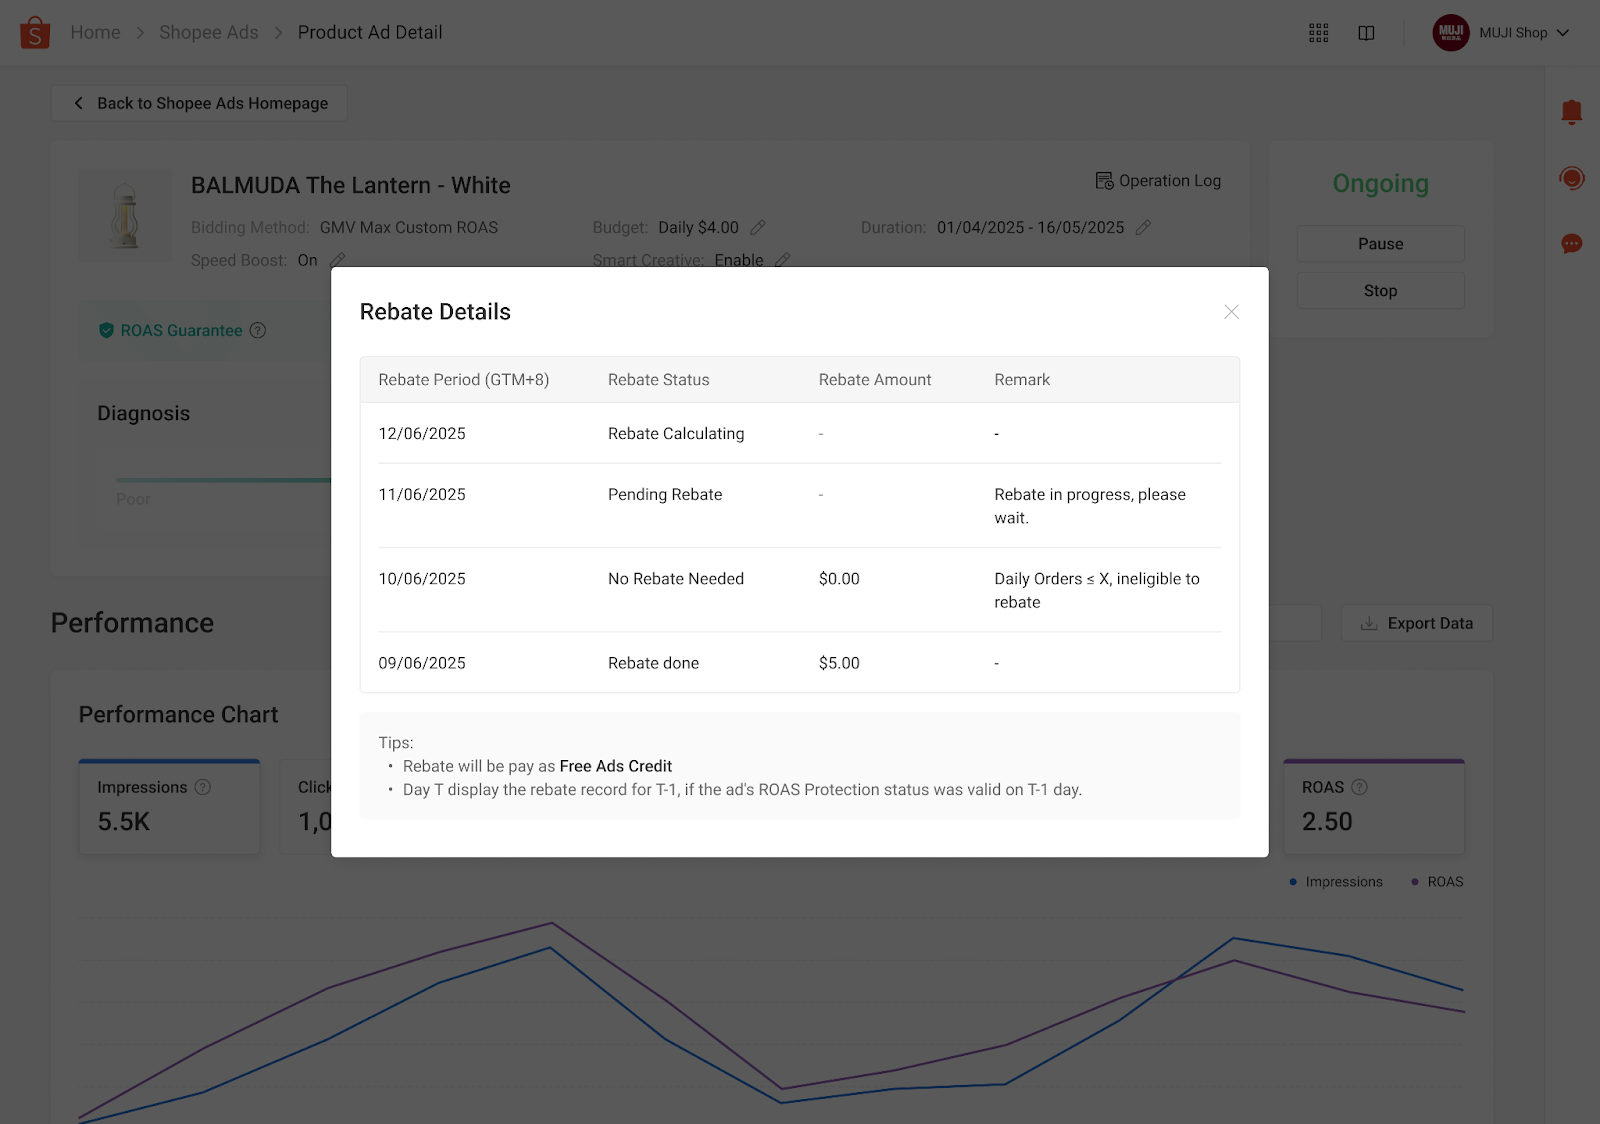This screenshot has width=1600, height=1124.
Task: Toggle Impressions legend in chart
Action: click(x=1336, y=882)
